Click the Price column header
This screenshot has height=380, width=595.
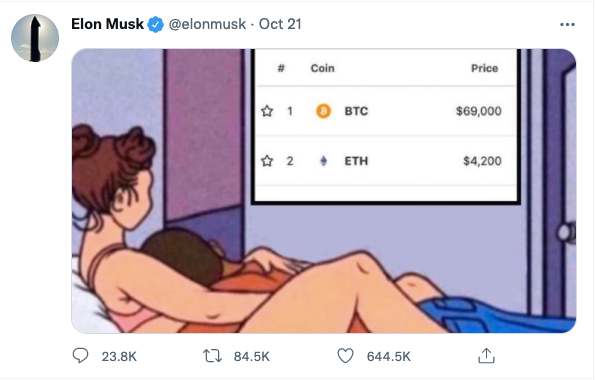pyautogui.click(x=484, y=68)
